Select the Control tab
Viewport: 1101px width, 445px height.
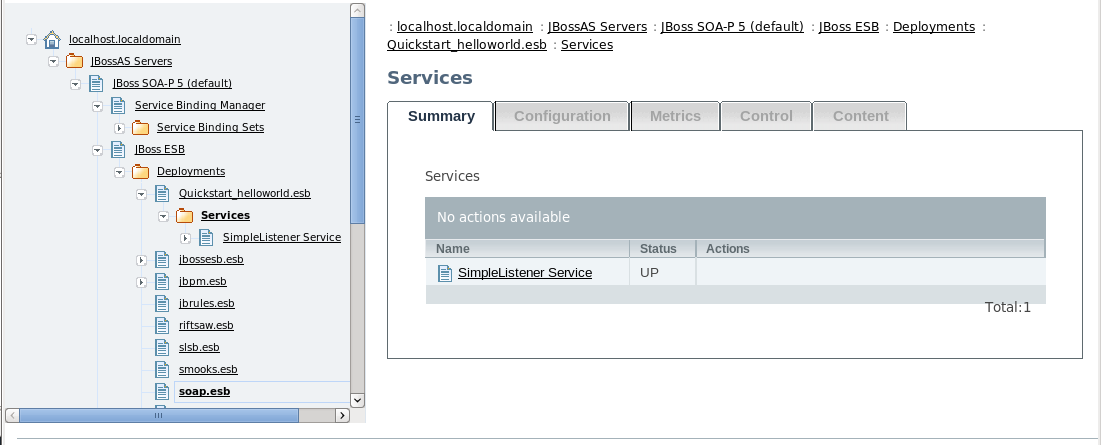[x=766, y=116]
